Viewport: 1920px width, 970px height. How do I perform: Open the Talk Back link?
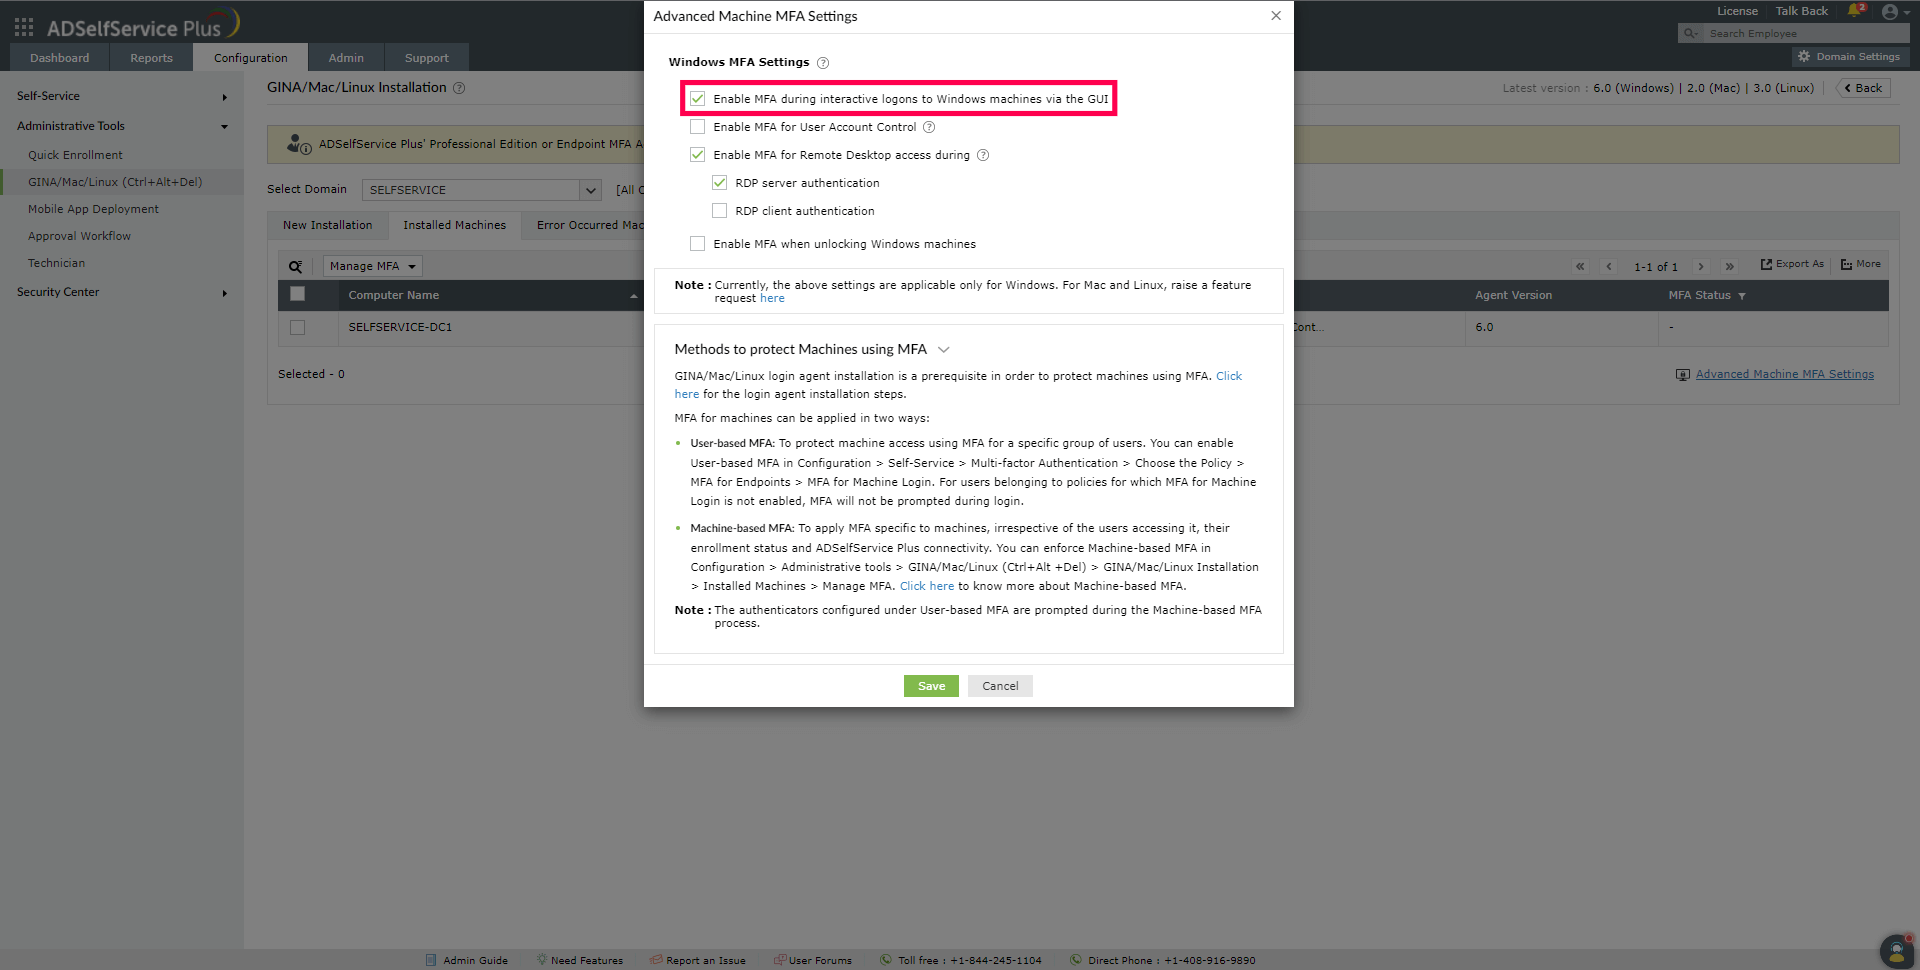pos(1802,11)
